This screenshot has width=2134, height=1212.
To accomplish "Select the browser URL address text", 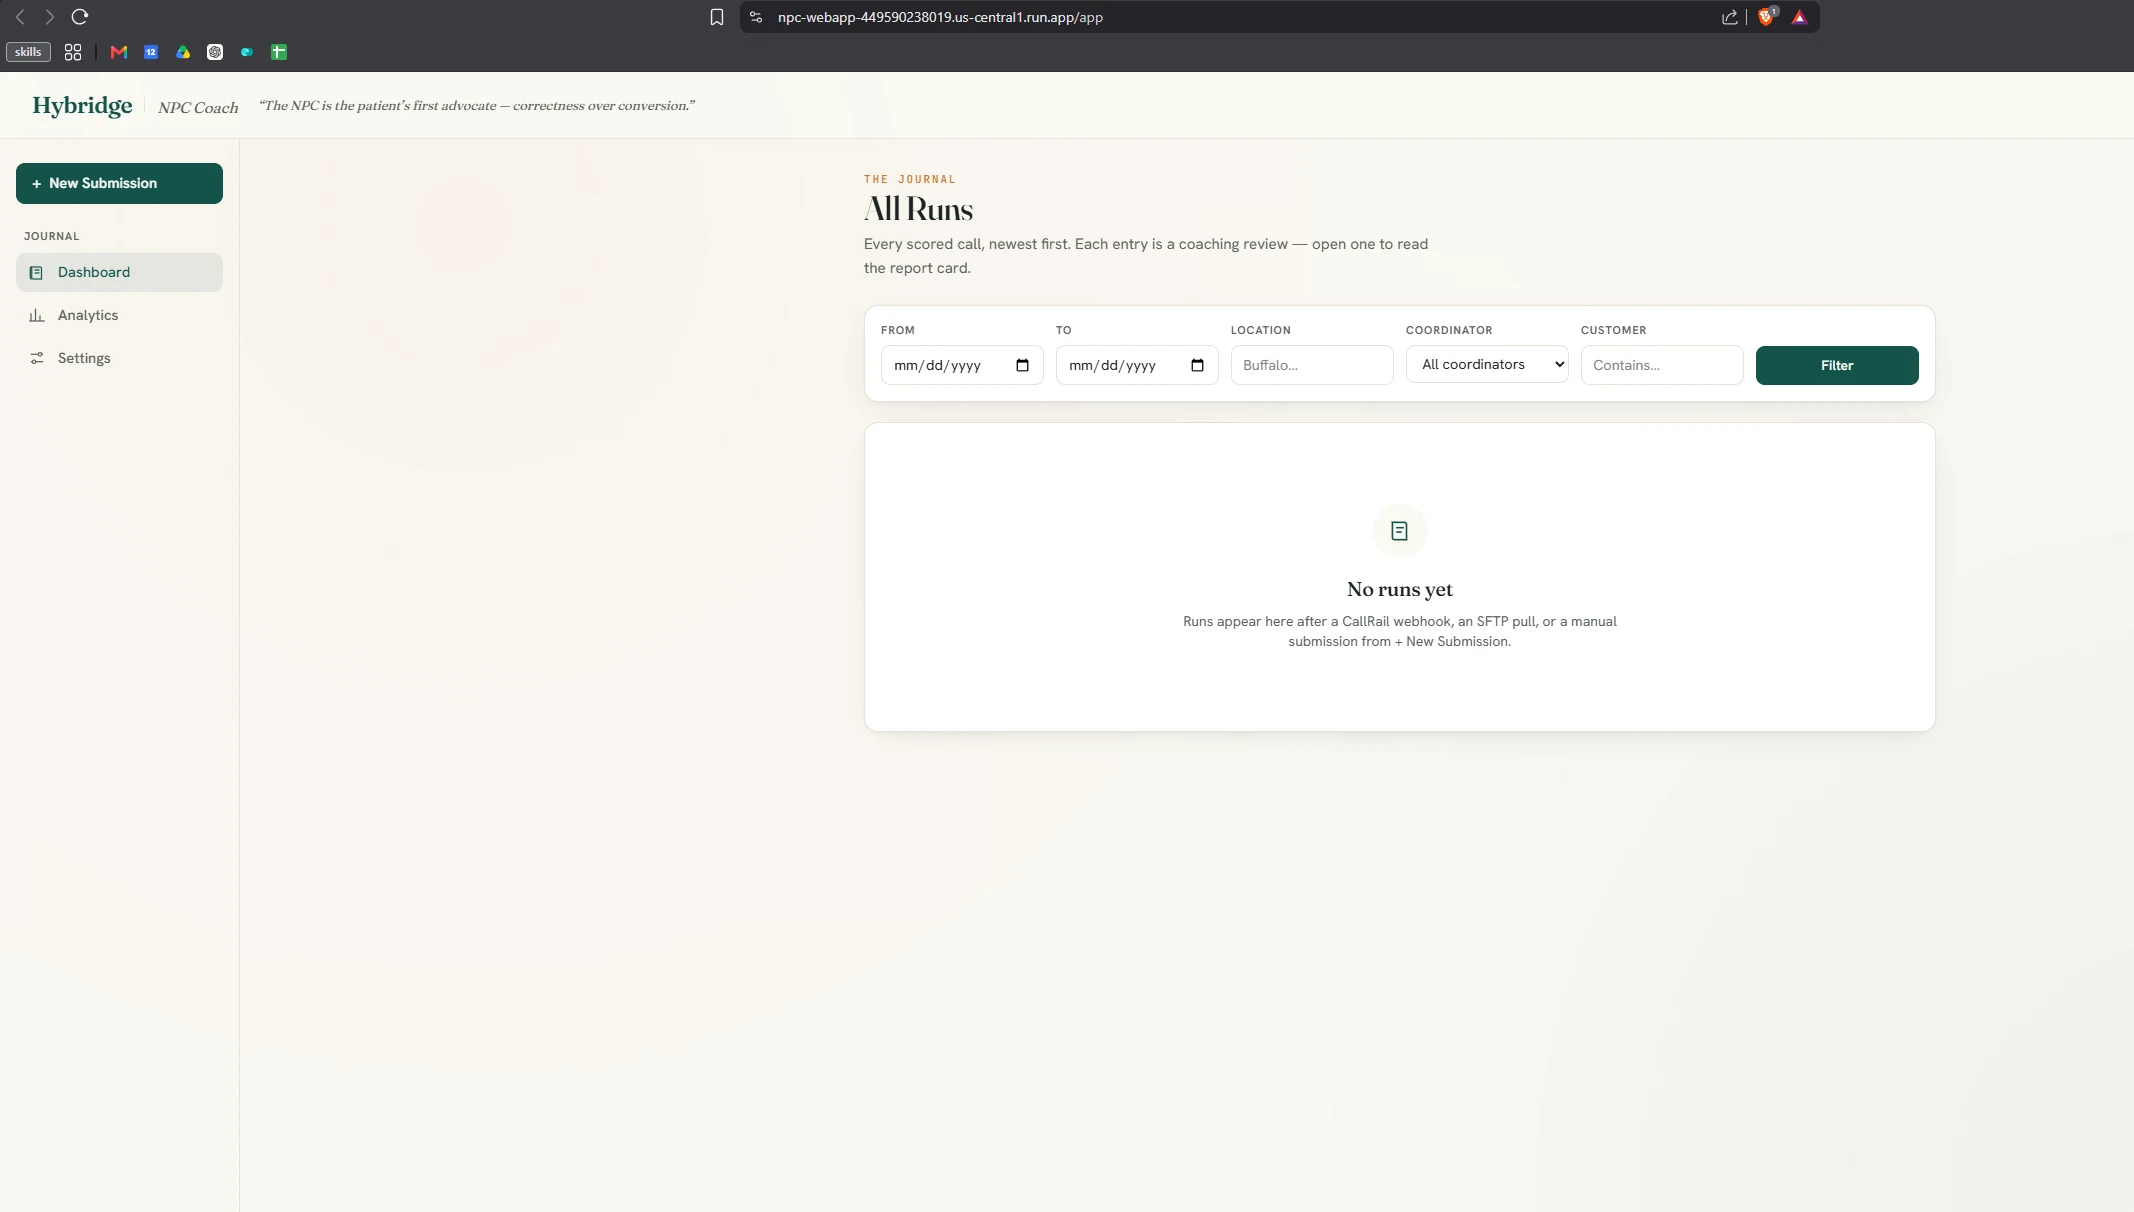I will pyautogui.click(x=940, y=17).
